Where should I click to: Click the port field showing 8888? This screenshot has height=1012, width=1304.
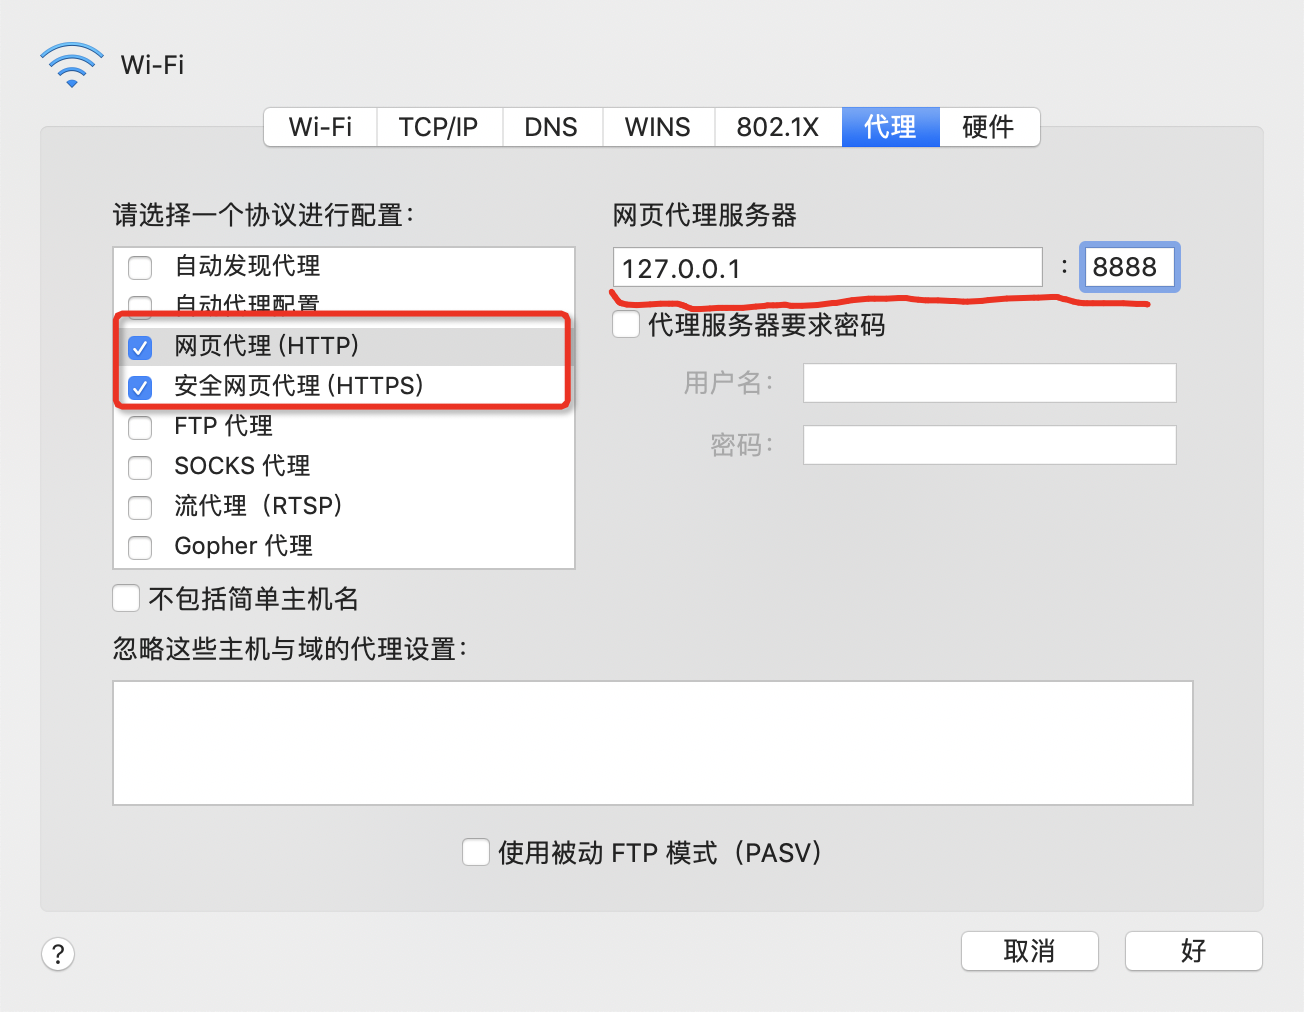coord(1130,267)
